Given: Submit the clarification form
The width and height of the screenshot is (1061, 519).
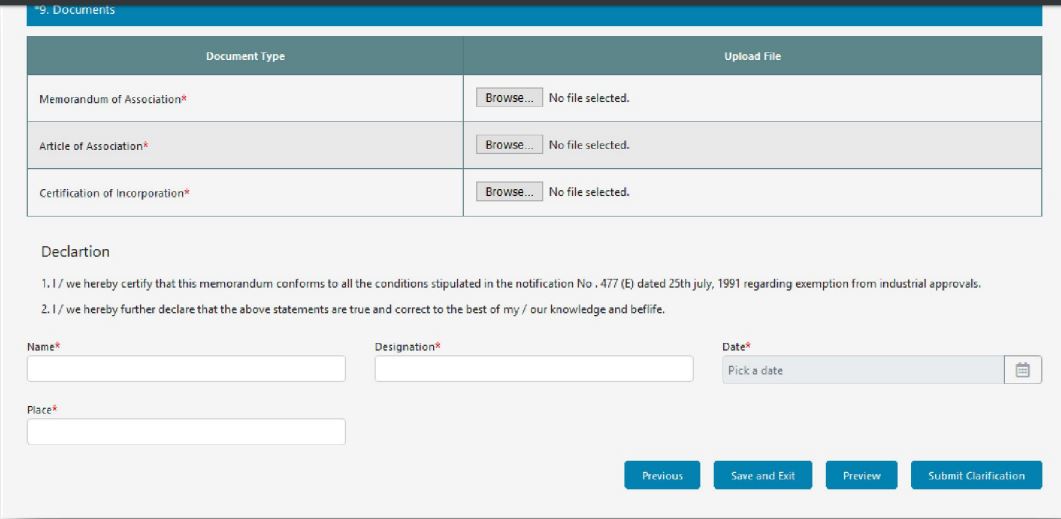Looking at the screenshot, I should pyautogui.click(x=976, y=476).
